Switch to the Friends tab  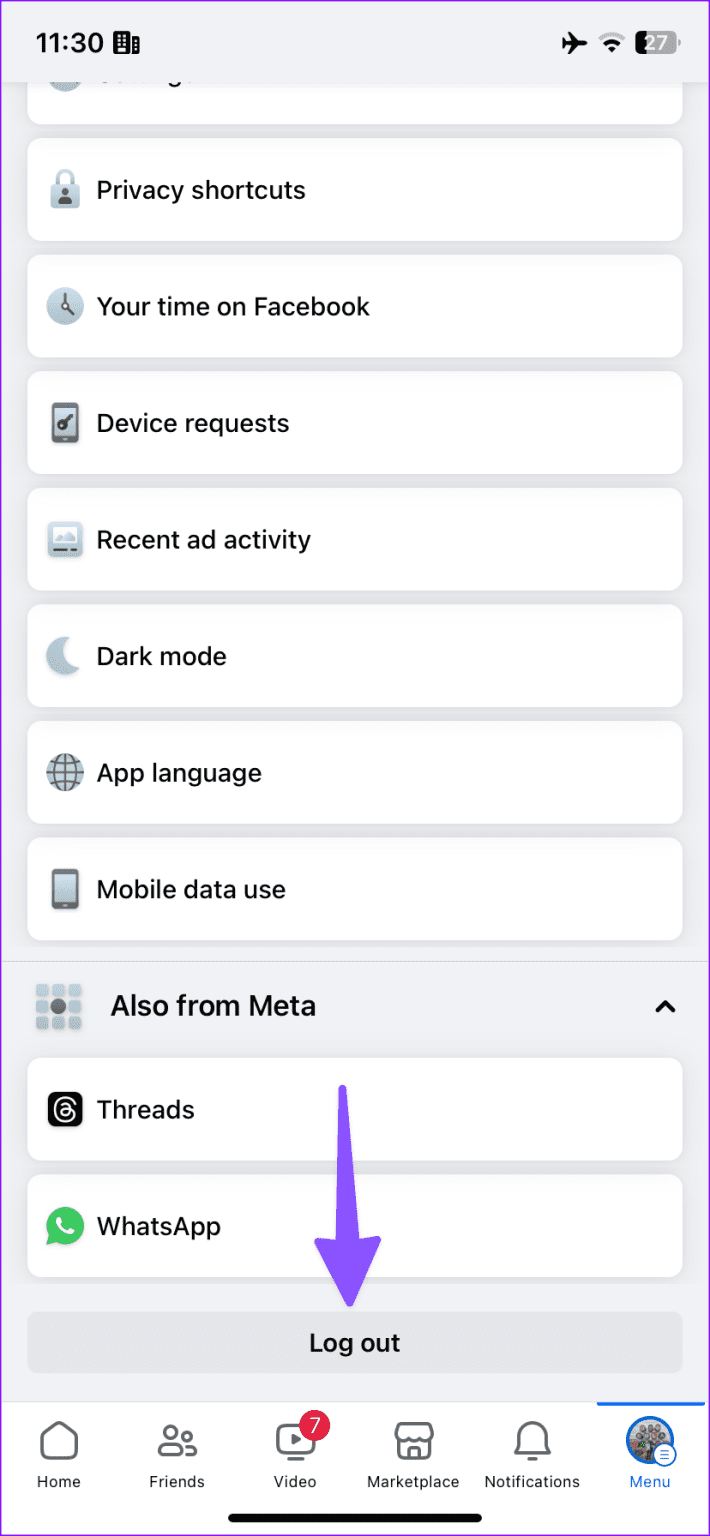click(x=177, y=1455)
